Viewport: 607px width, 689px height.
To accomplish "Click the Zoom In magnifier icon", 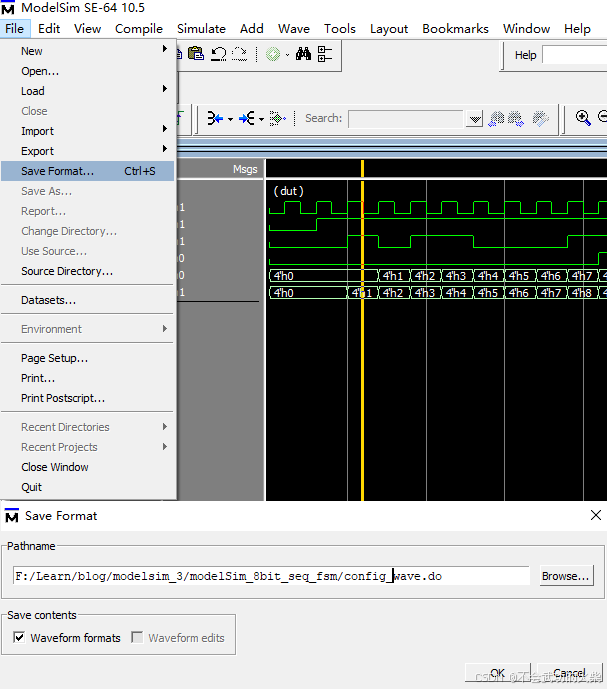I will [x=583, y=118].
